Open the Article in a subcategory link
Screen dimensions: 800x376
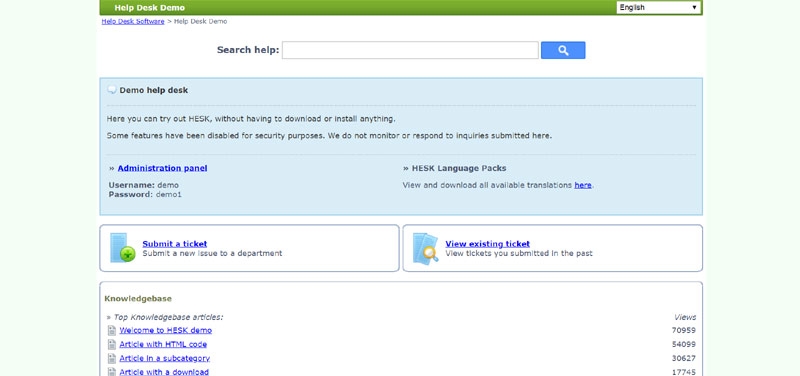click(x=164, y=358)
